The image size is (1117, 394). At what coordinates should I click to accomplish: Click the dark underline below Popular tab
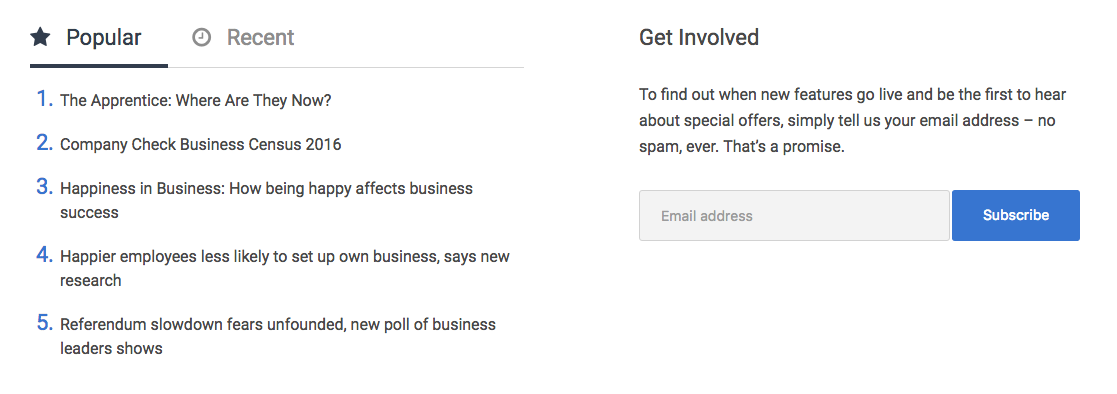99,66
